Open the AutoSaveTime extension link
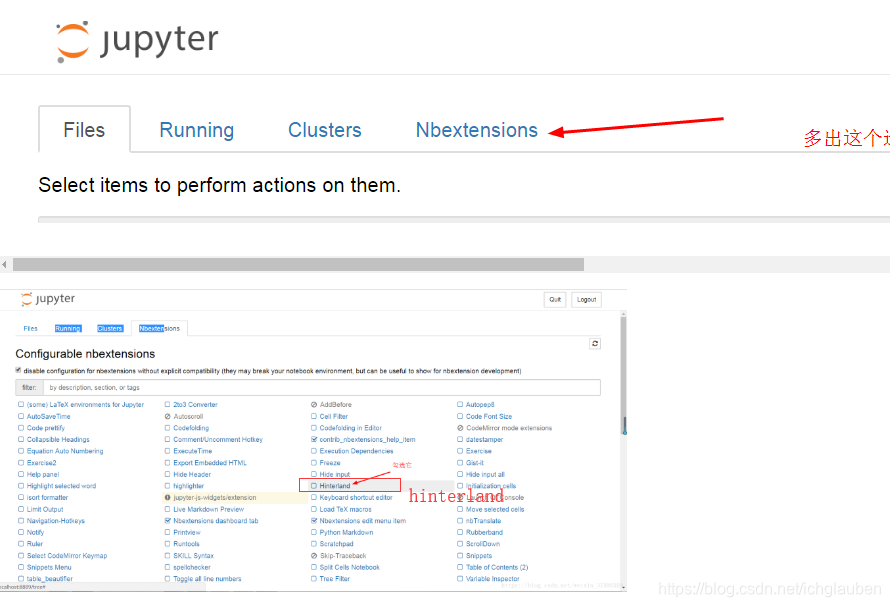This screenshot has height=607, width=890. [x=48, y=416]
